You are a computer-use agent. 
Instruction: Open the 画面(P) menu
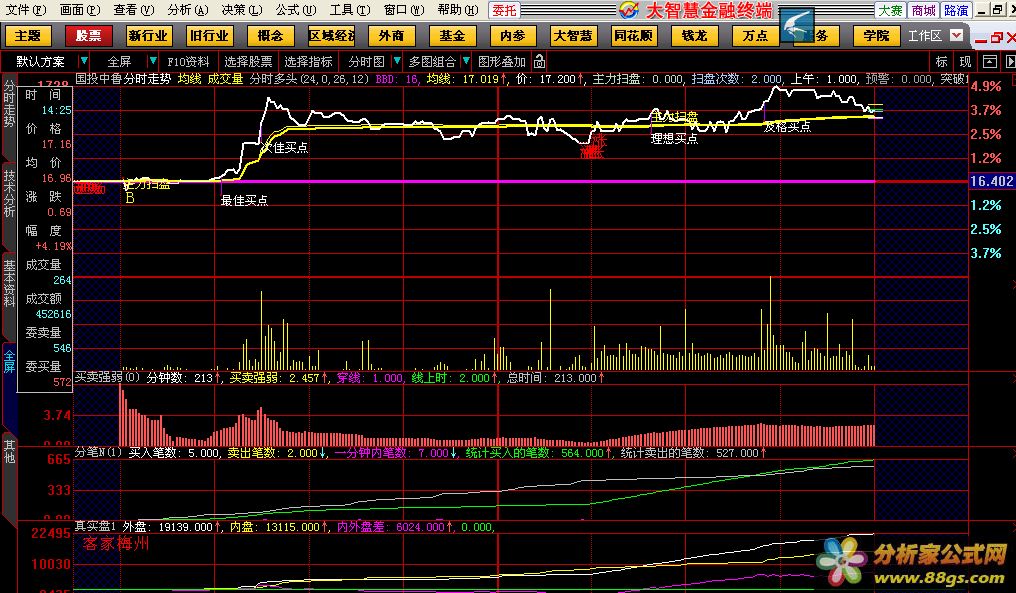pos(80,10)
